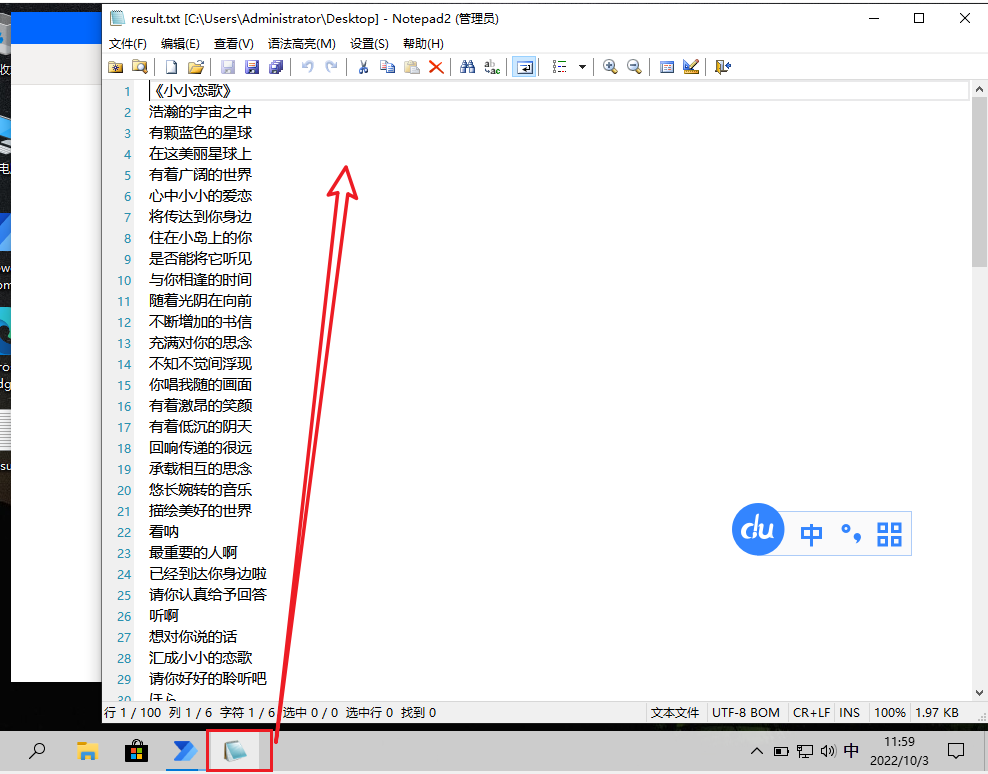Click the New document icon
Viewport: 988px width, 774px height.
pos(171,67)
